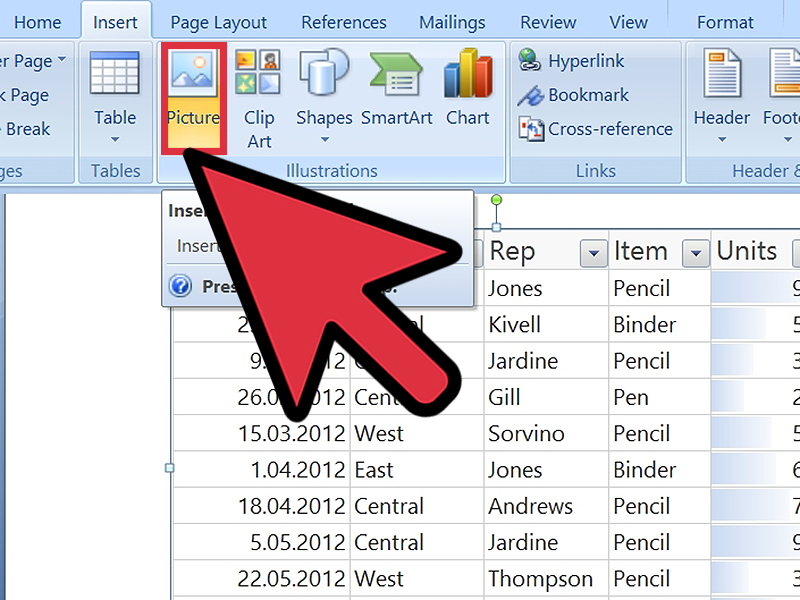Open the Rep column filter dropdown
The height and width of the screenshot is (600, 800).
(x=593, y=253)
